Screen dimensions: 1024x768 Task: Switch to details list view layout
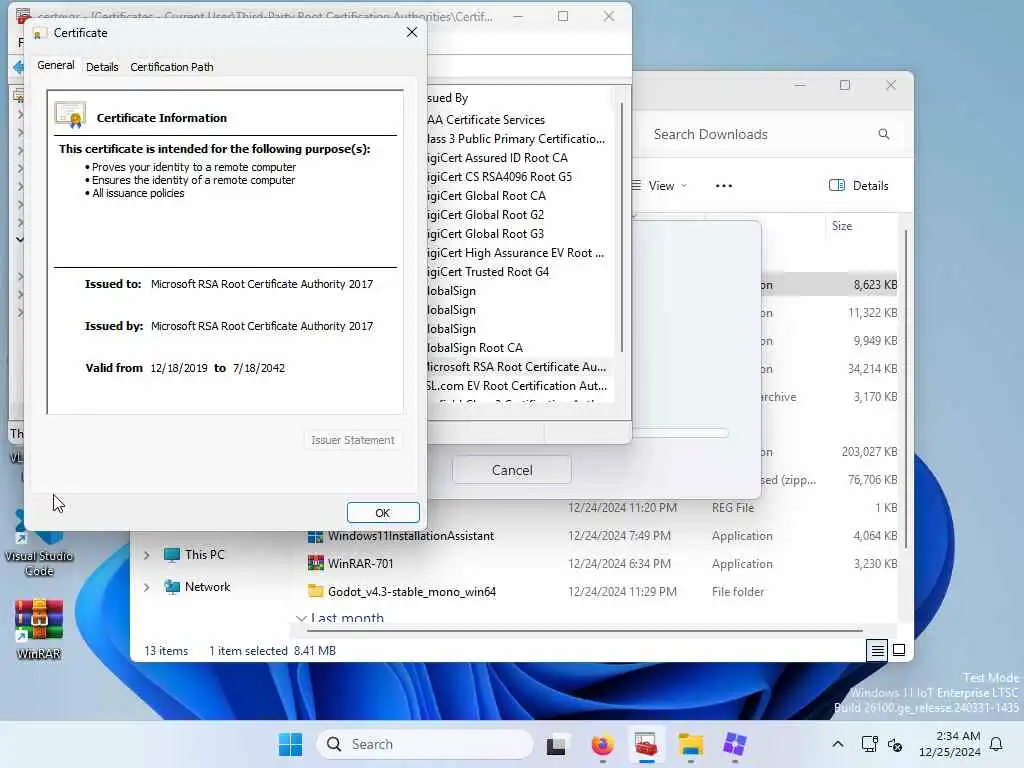[x=877, y=650]
